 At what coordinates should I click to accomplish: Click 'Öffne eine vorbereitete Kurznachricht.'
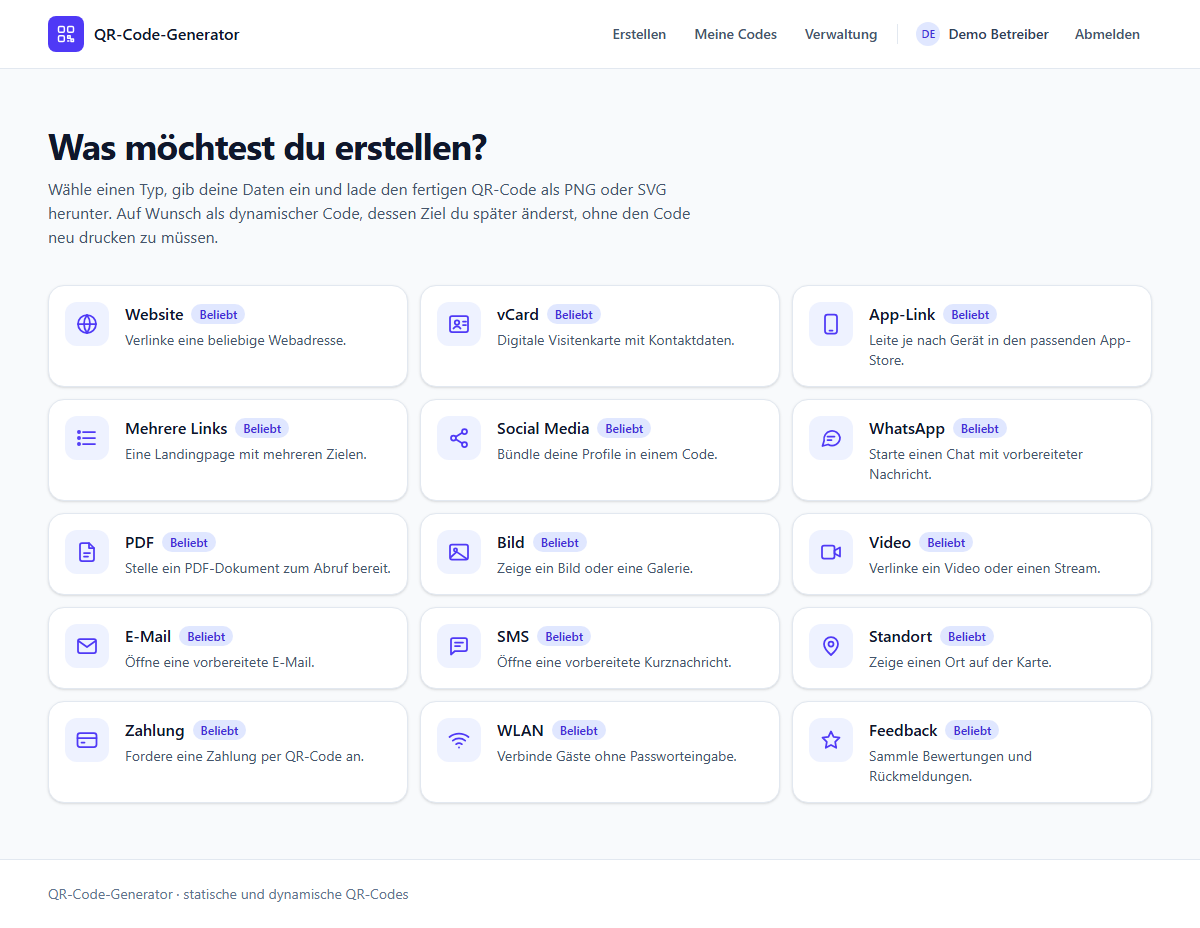point(615,662)
